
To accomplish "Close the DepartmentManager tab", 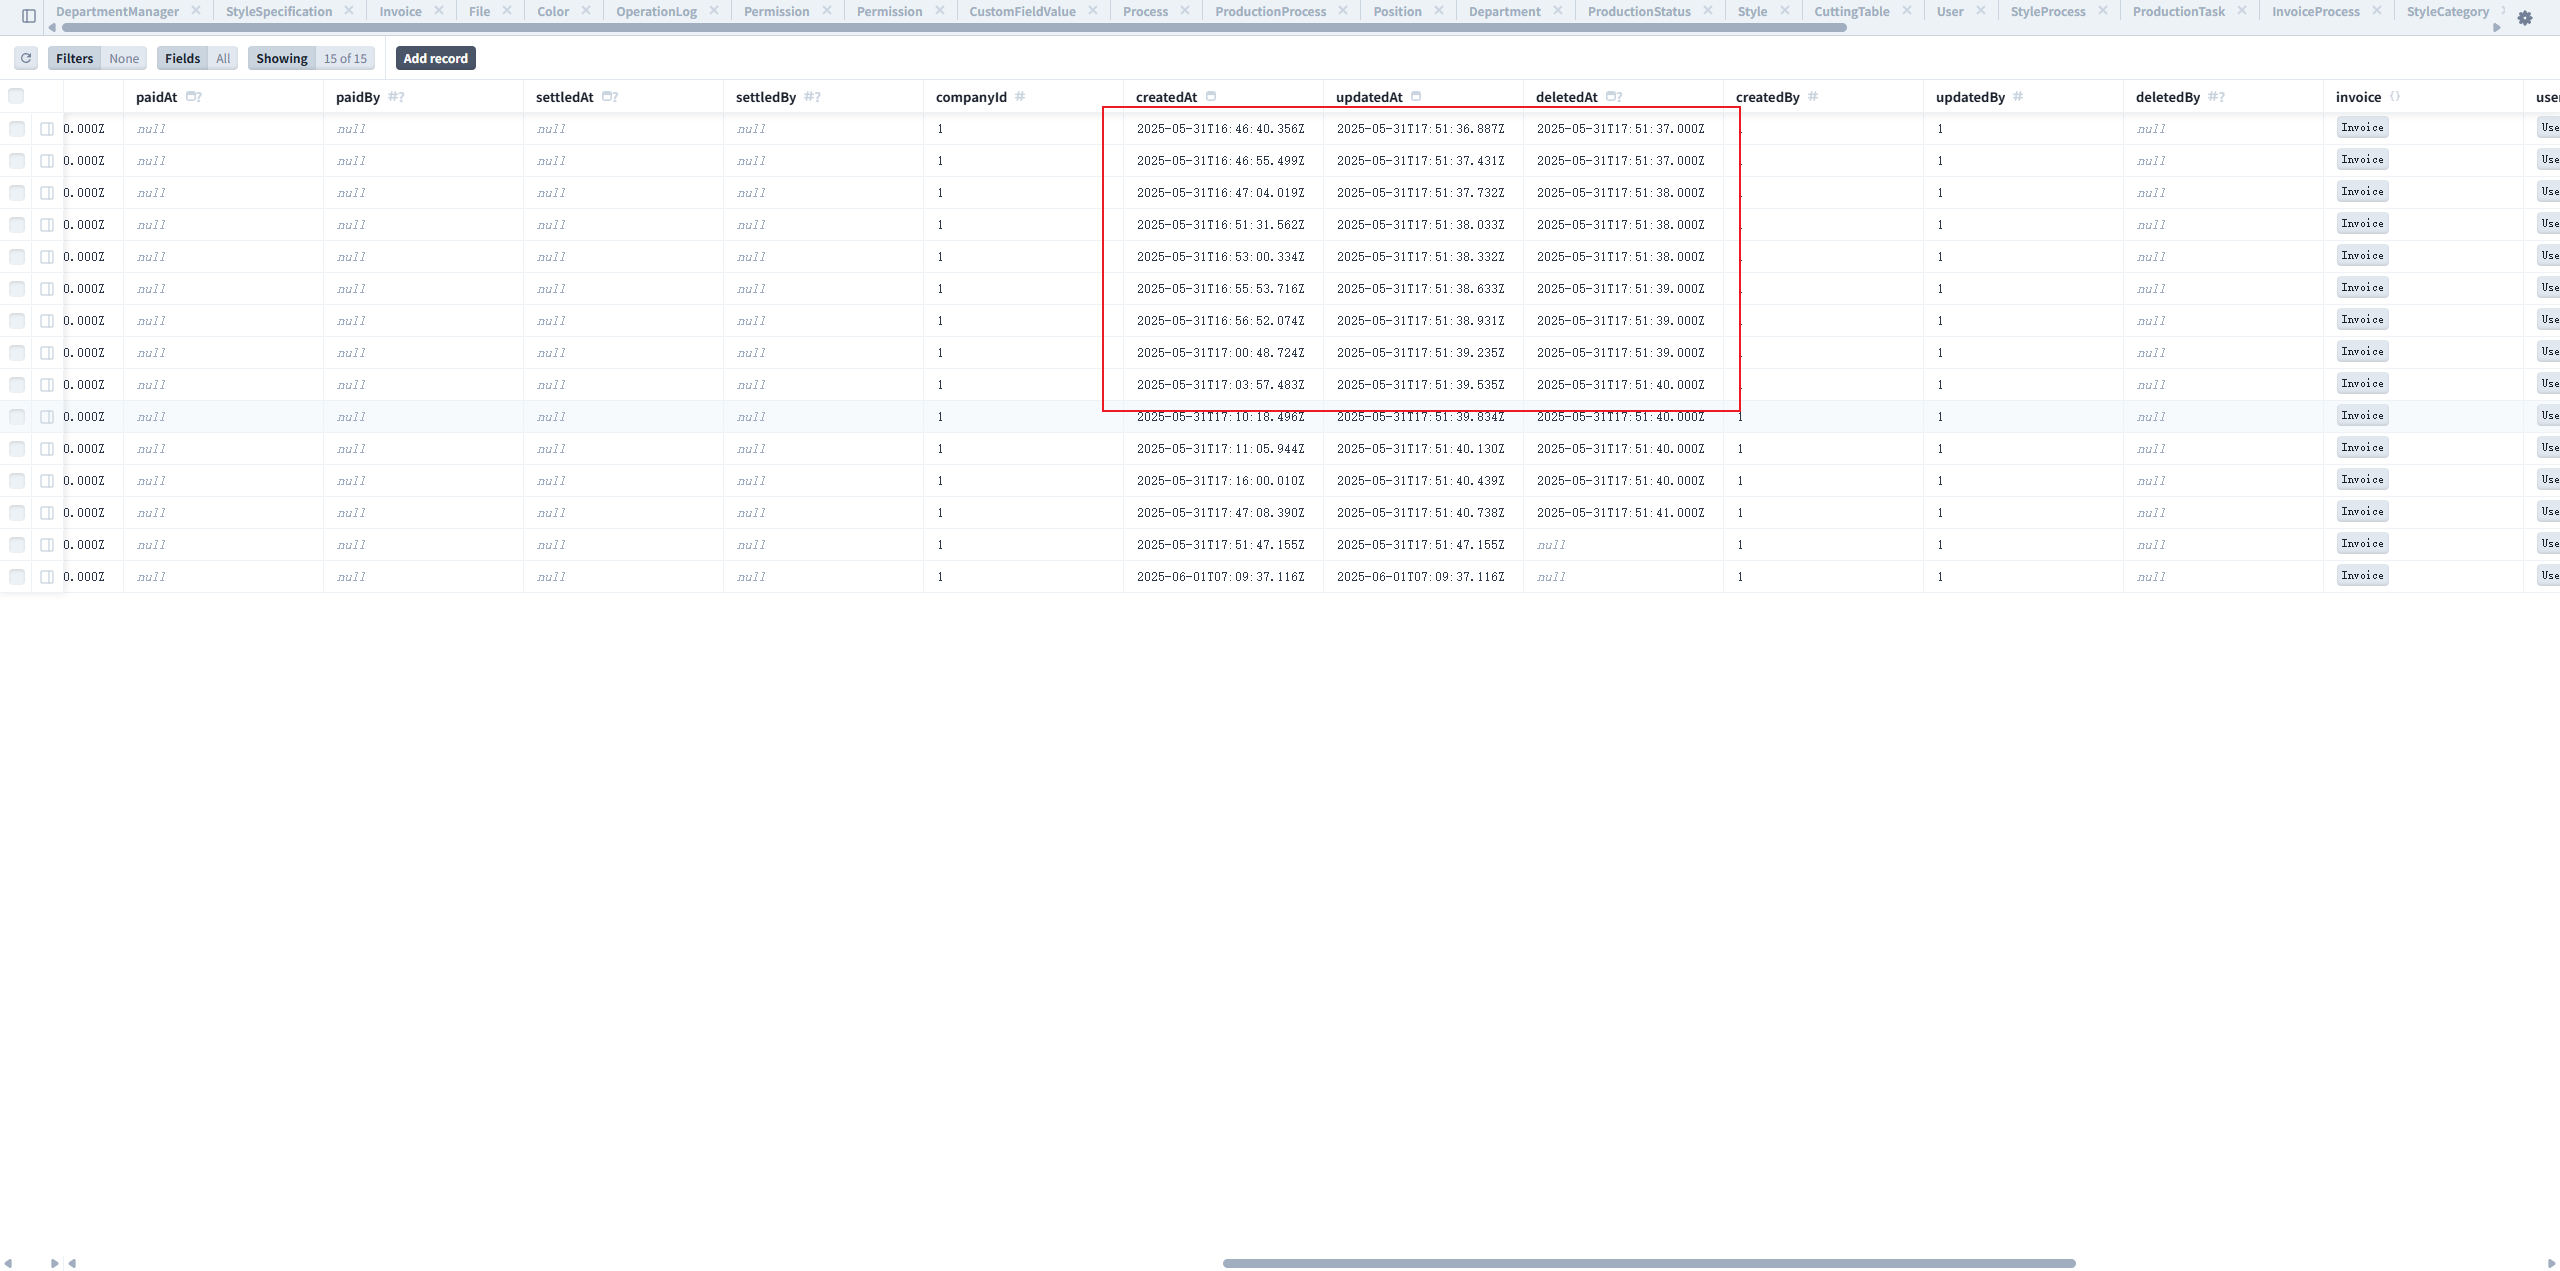I will click(196, 11).
